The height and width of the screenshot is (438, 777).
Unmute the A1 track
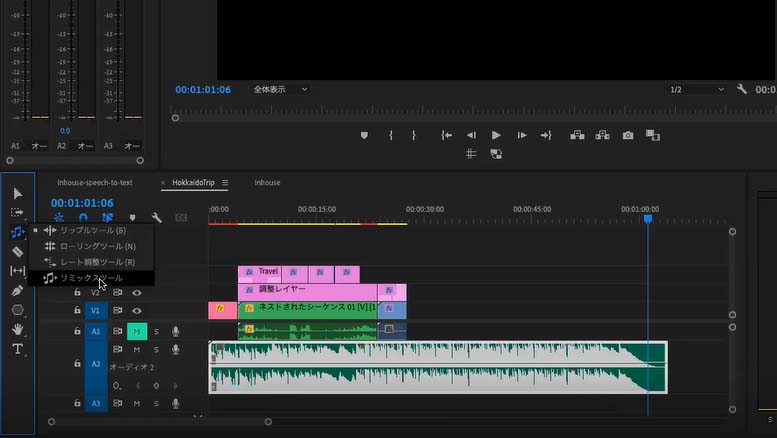point(137,331)
